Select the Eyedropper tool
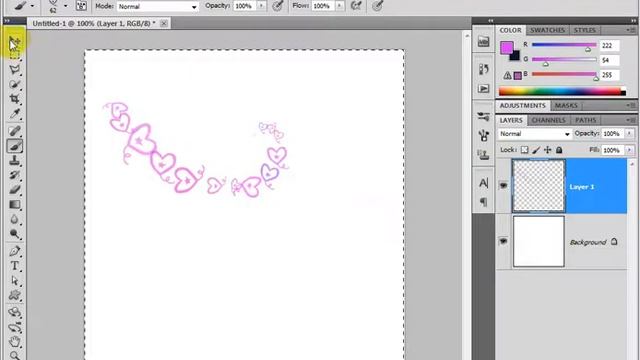The image size is (640, 360). 15,113
